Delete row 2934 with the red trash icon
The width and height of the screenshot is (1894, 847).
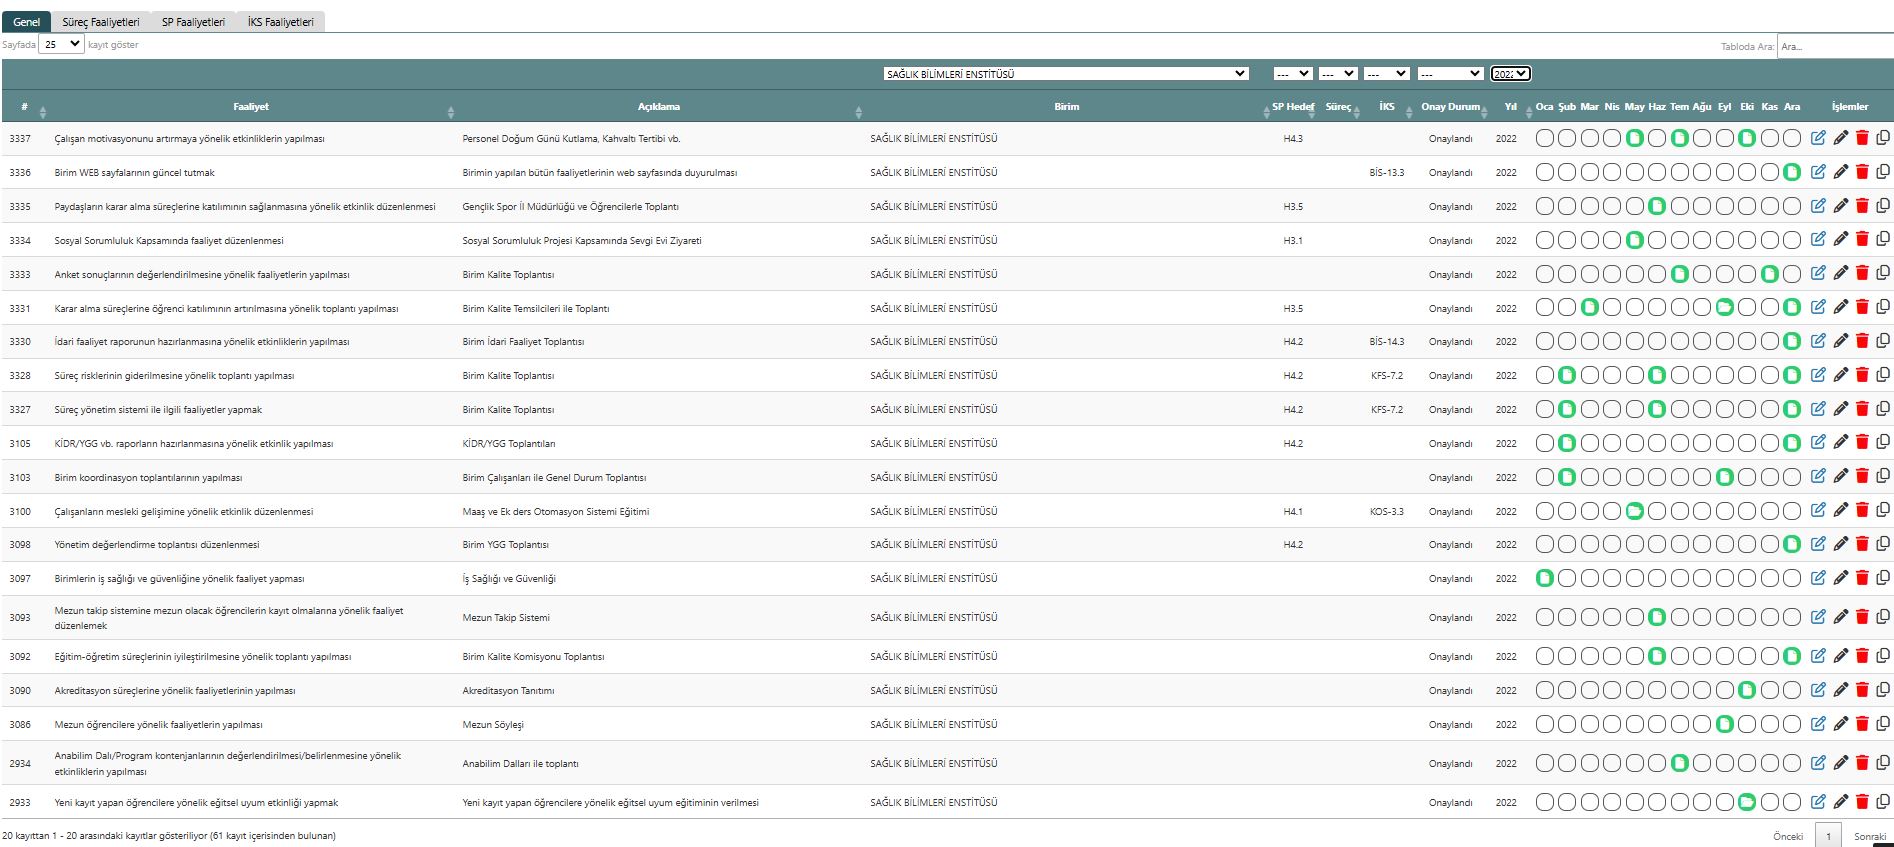tap(1862, 763)
